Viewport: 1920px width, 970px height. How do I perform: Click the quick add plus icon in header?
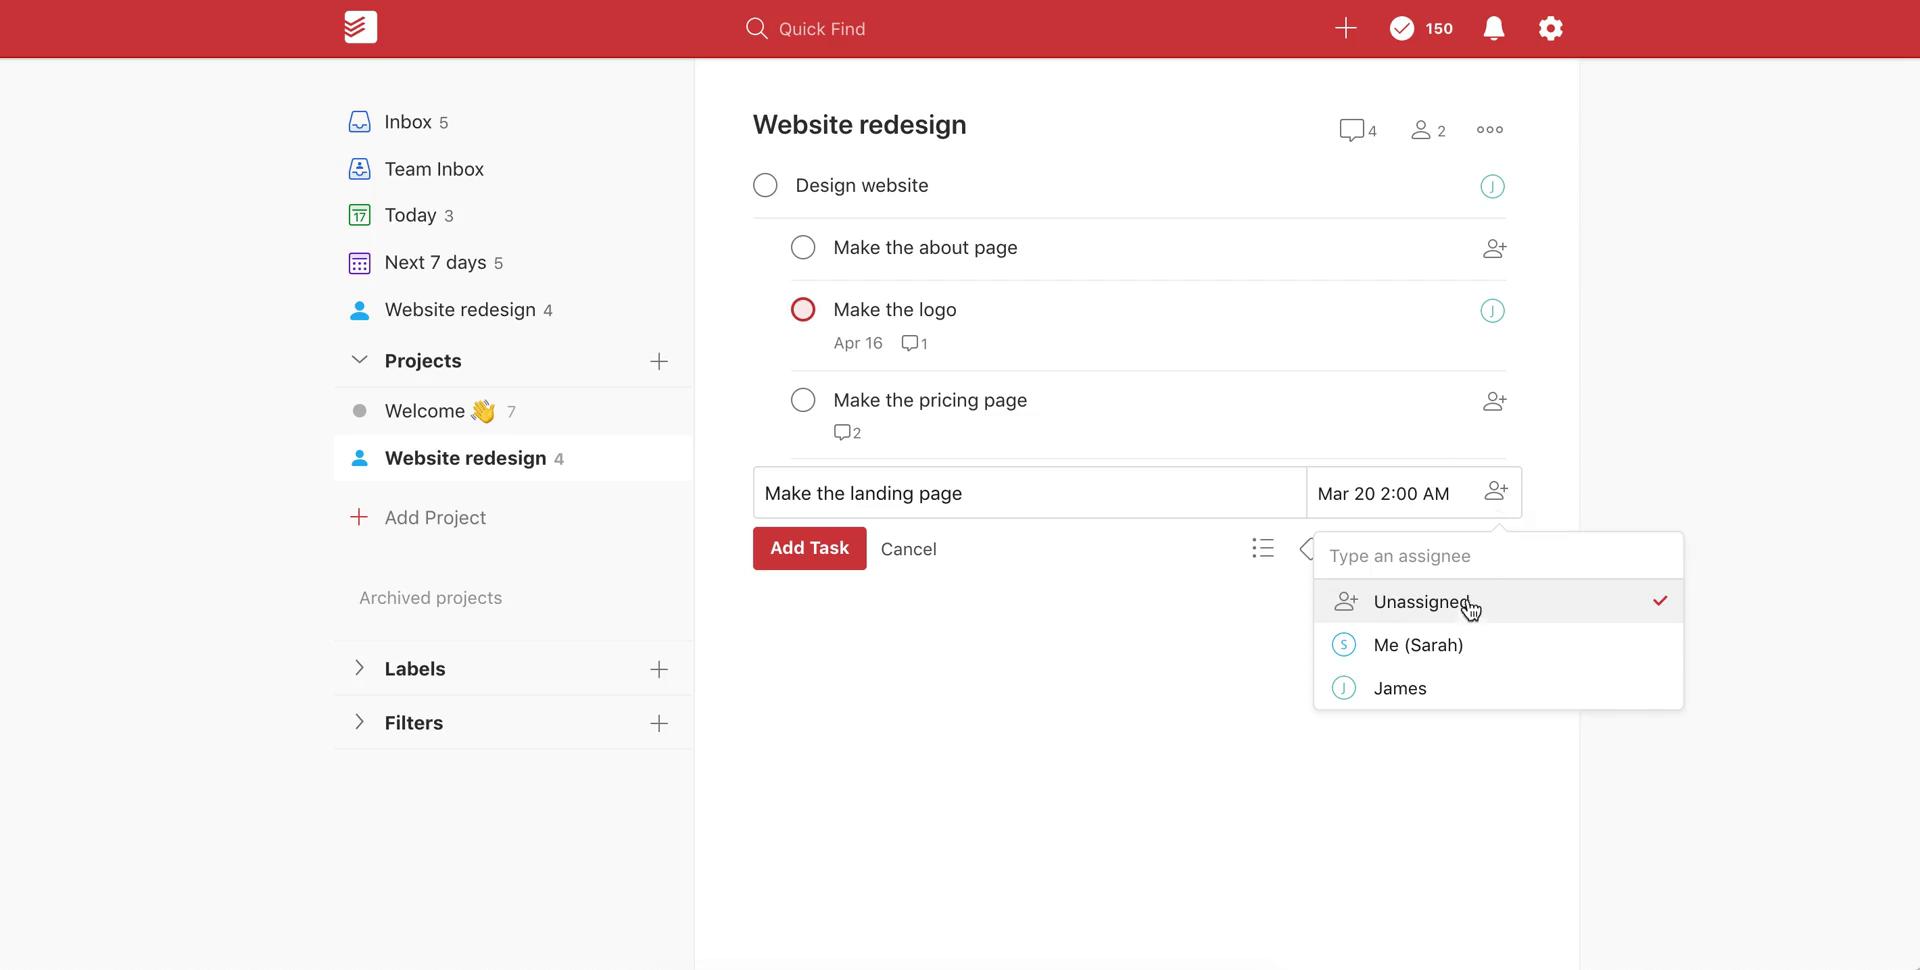point(1345,28)
